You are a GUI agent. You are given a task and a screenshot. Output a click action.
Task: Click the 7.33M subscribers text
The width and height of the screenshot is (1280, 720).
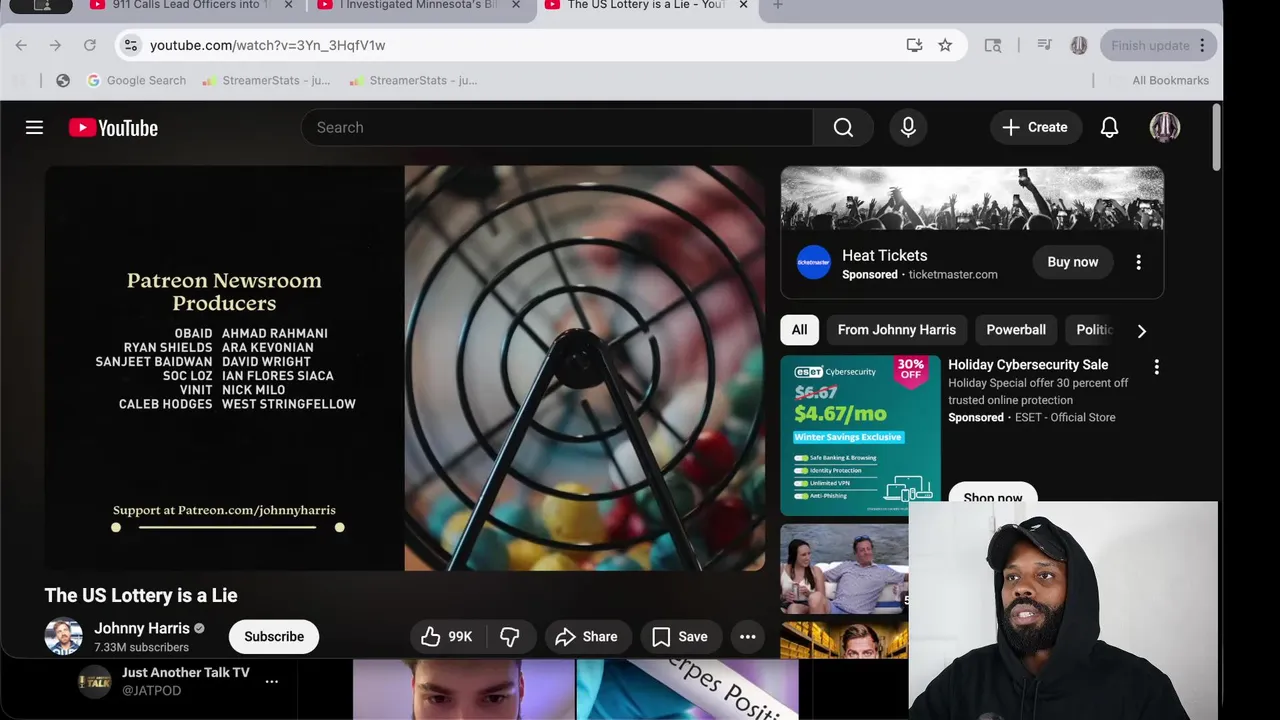tap(141, 647)
